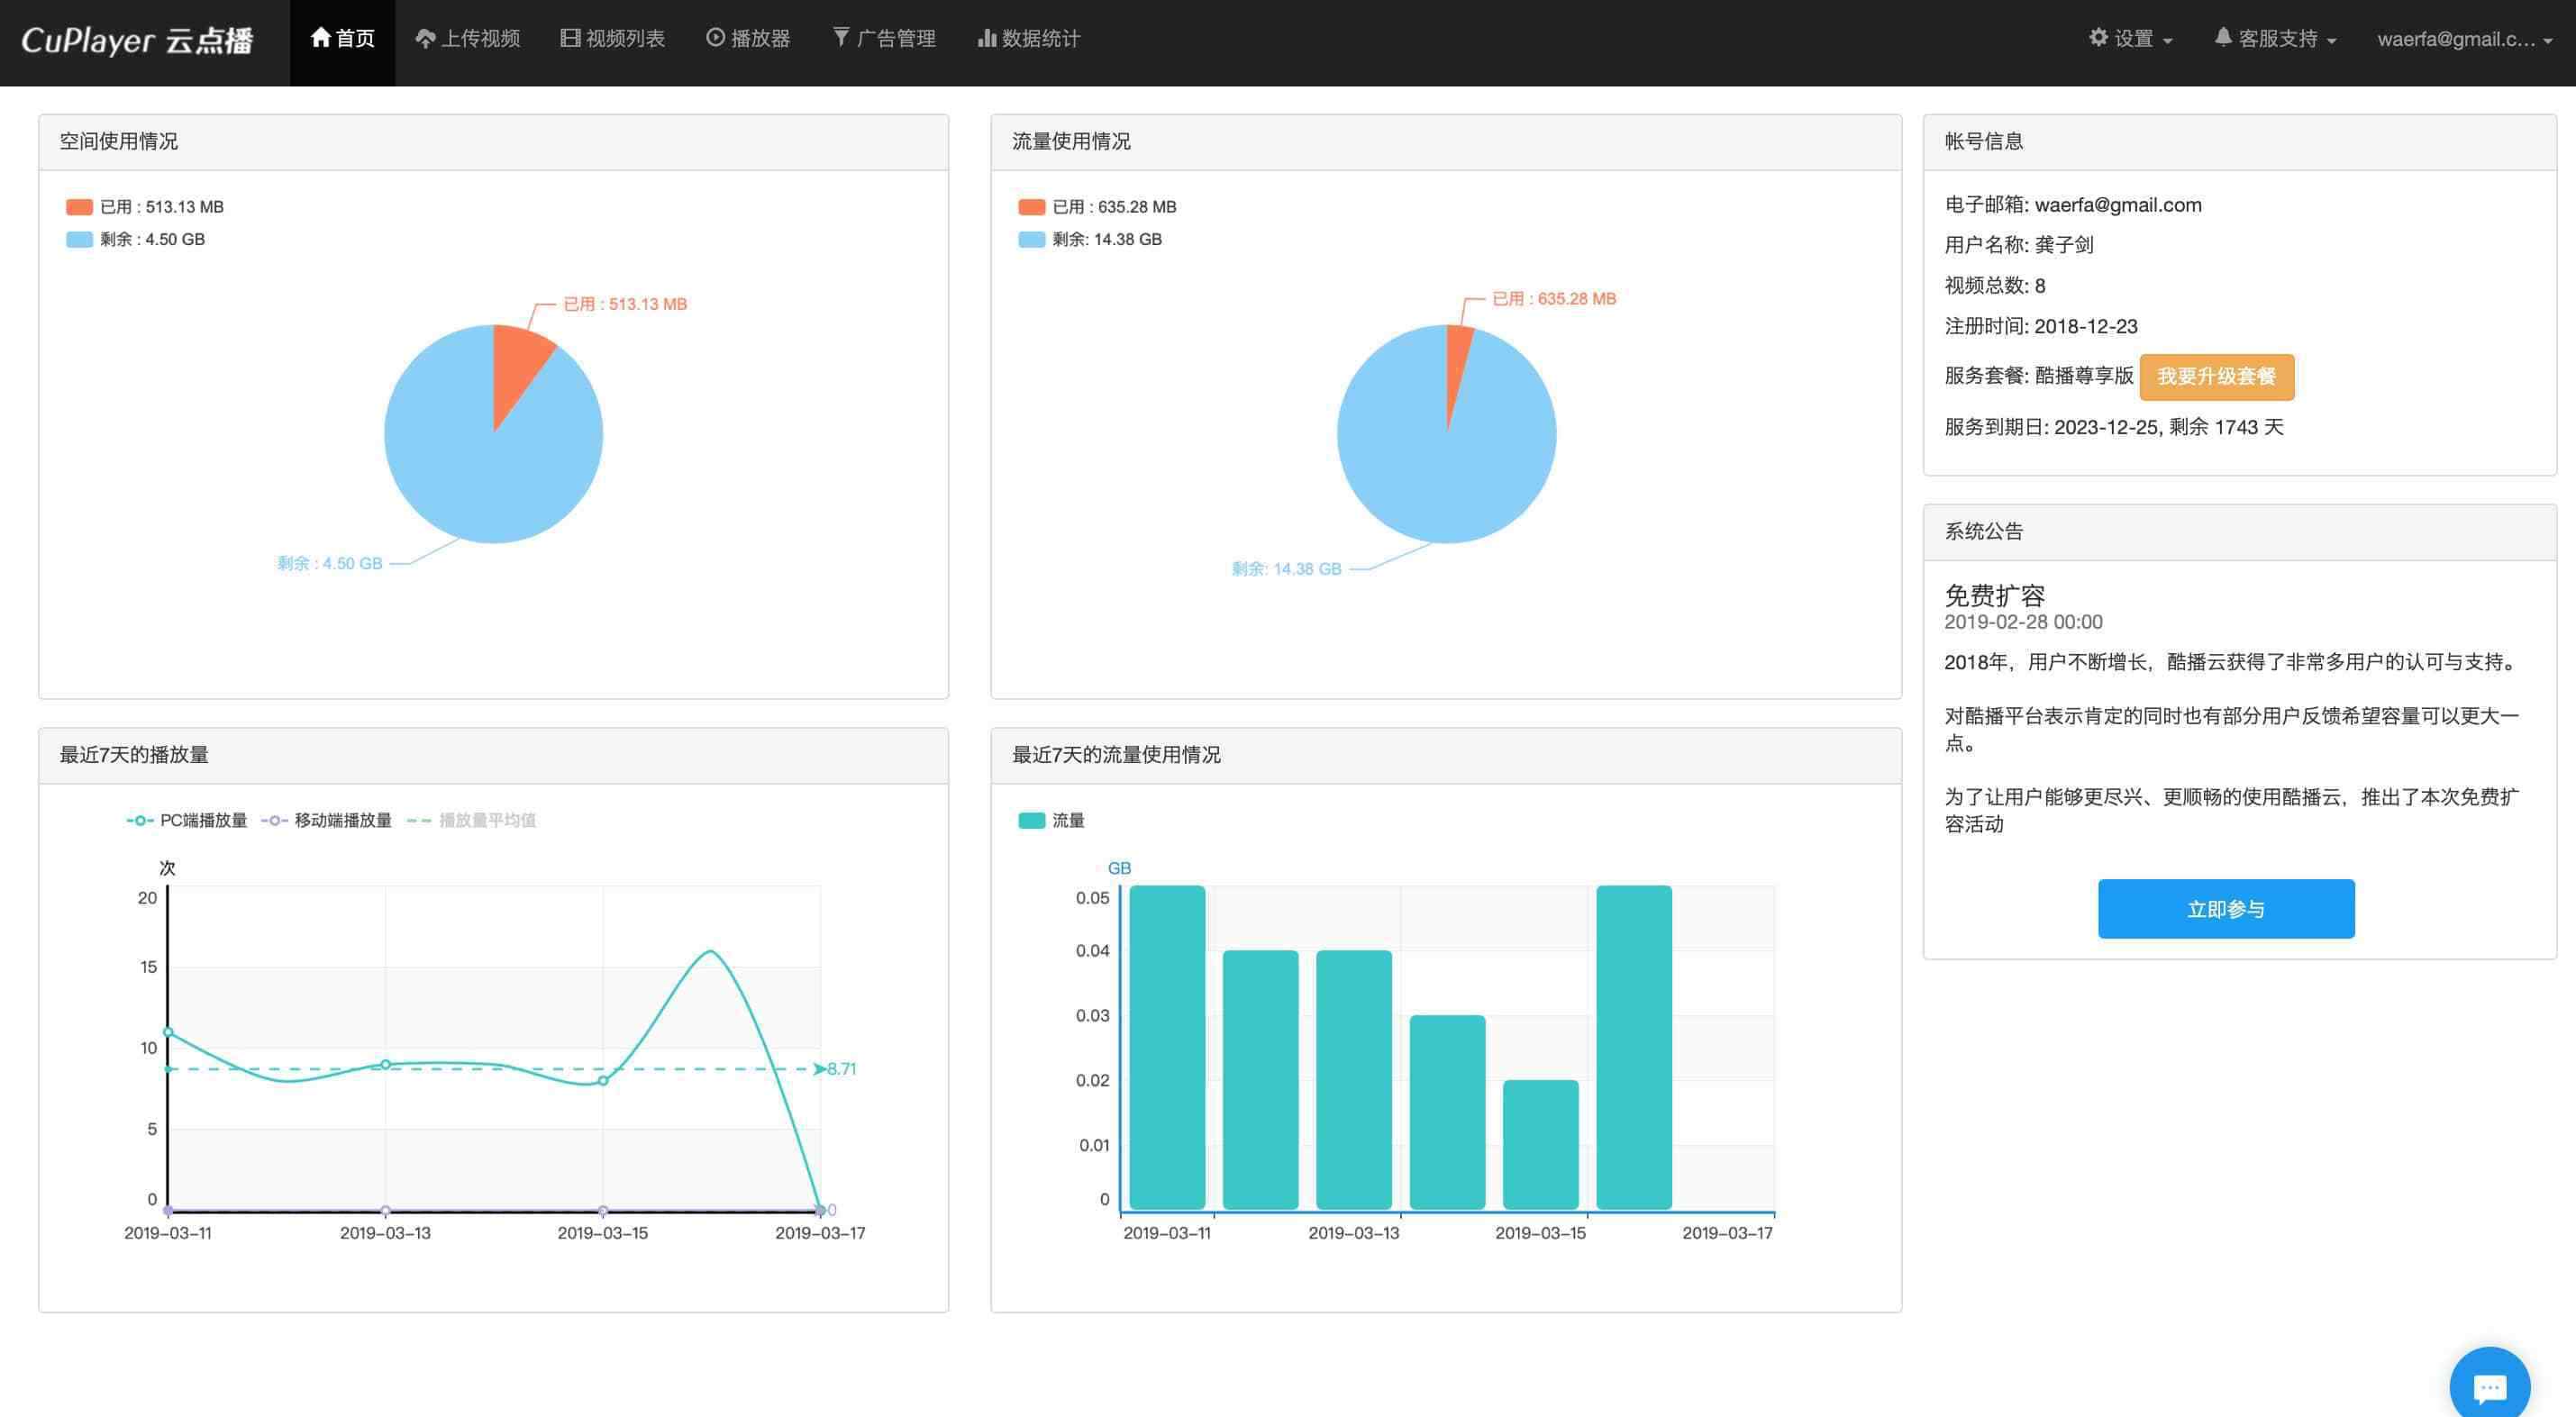Click the 最近7天的播放量 panel header
This screenshot has width=2576, height=1417.
coord(493,755)
